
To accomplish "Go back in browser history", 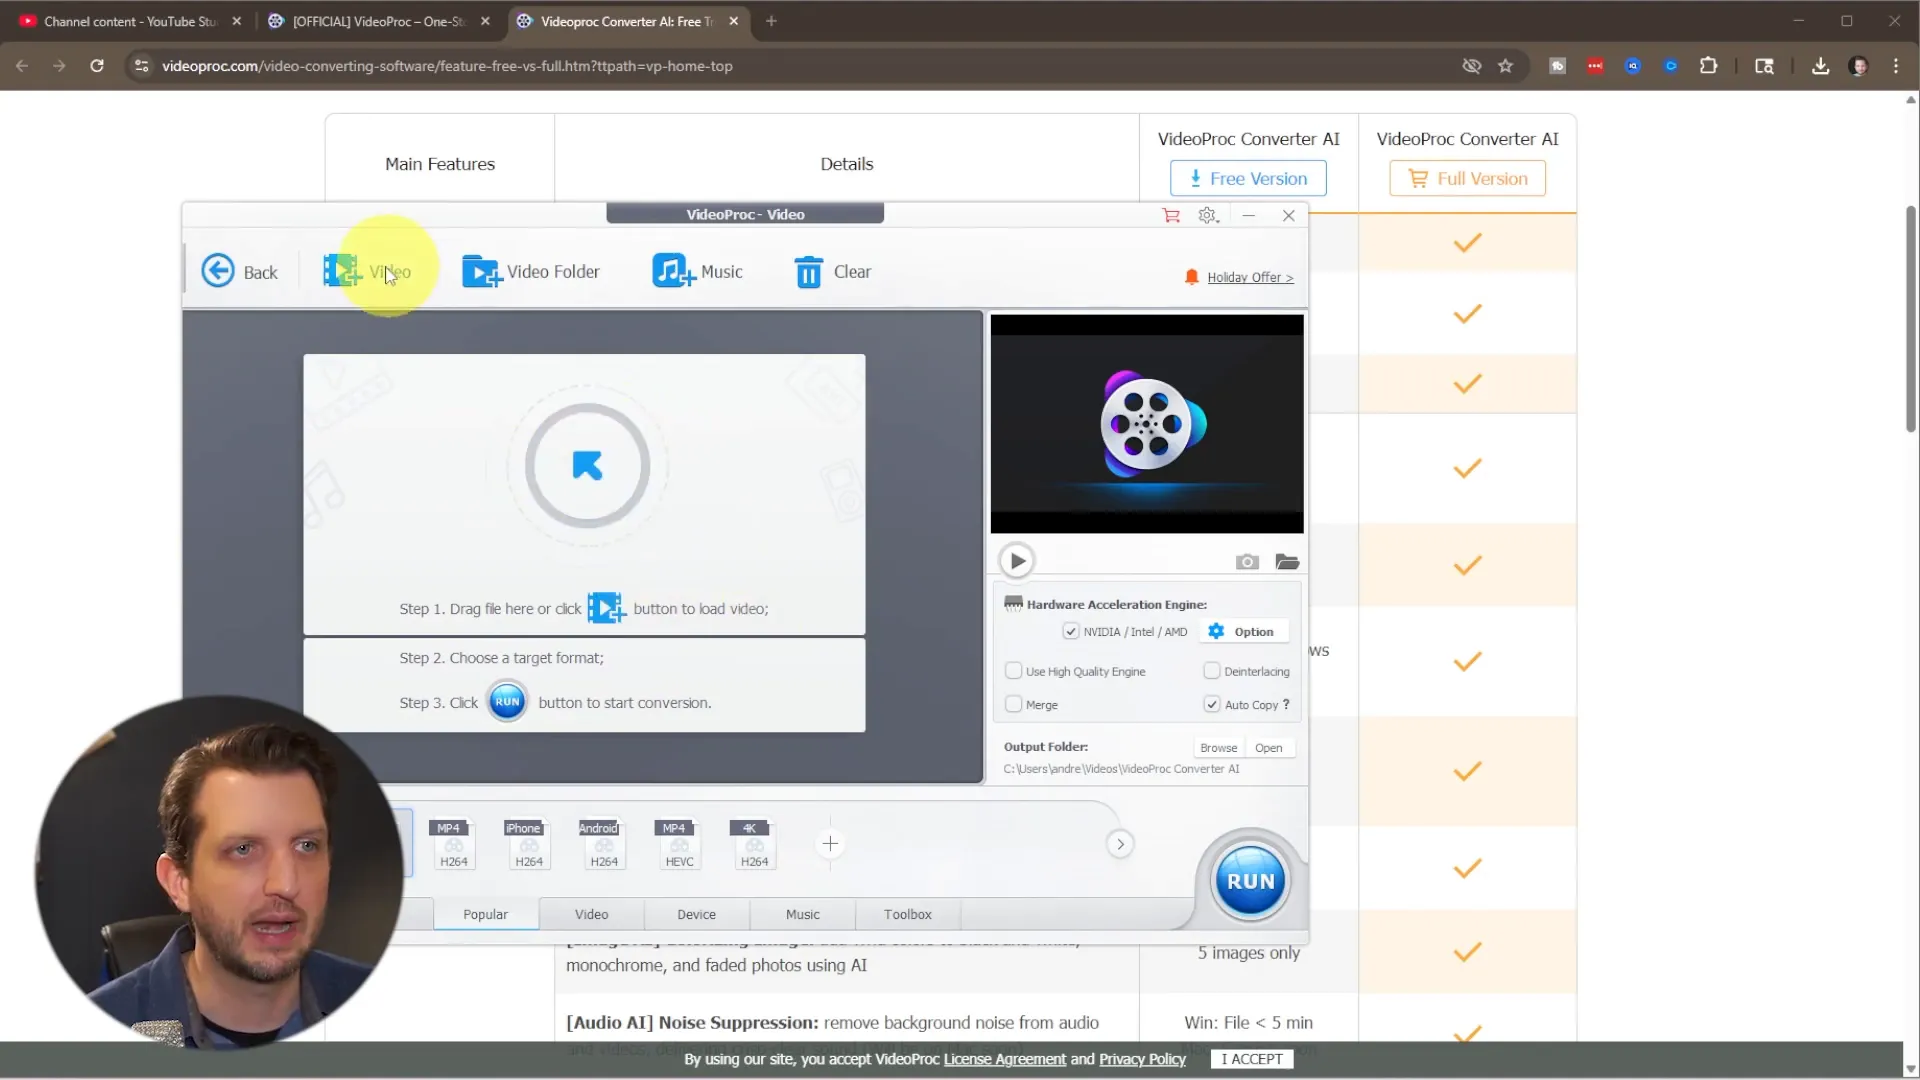I will 22,66.
